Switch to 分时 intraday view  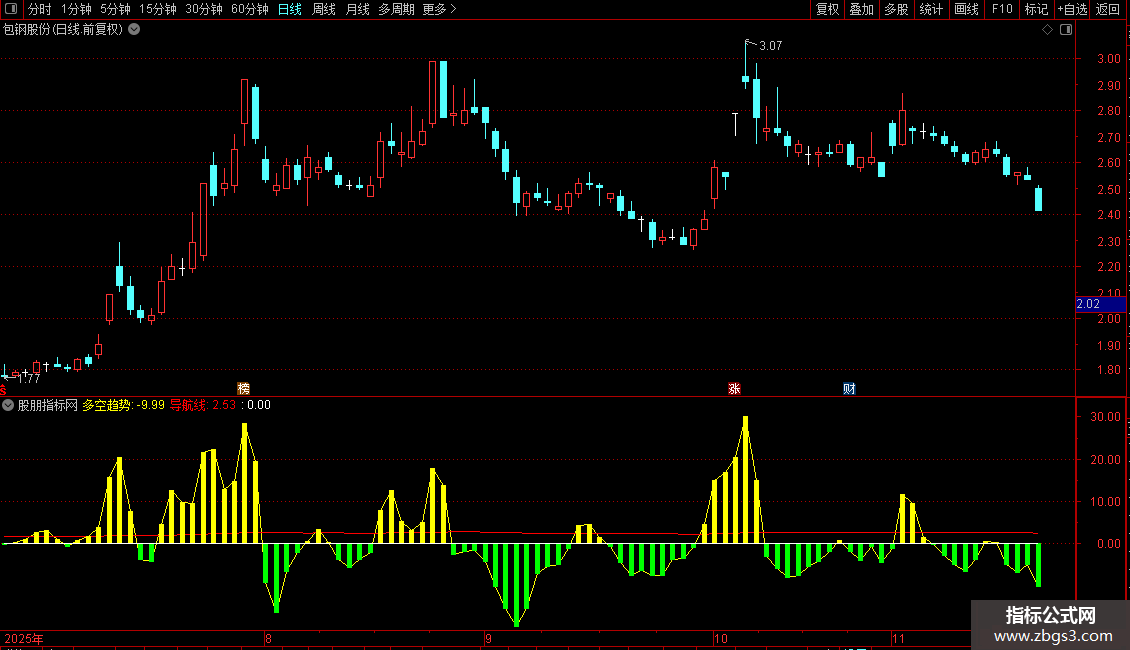(40, 9)
